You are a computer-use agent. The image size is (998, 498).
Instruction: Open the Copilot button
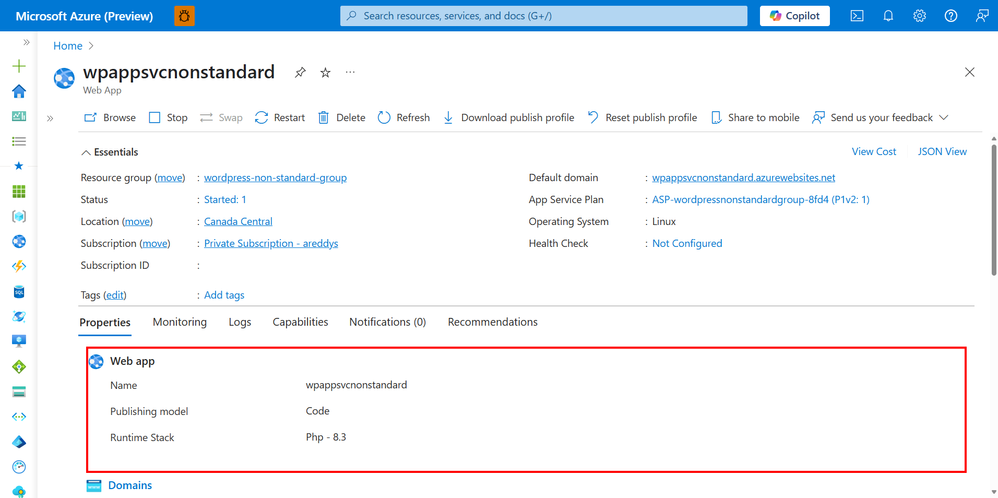click(794, 16)
